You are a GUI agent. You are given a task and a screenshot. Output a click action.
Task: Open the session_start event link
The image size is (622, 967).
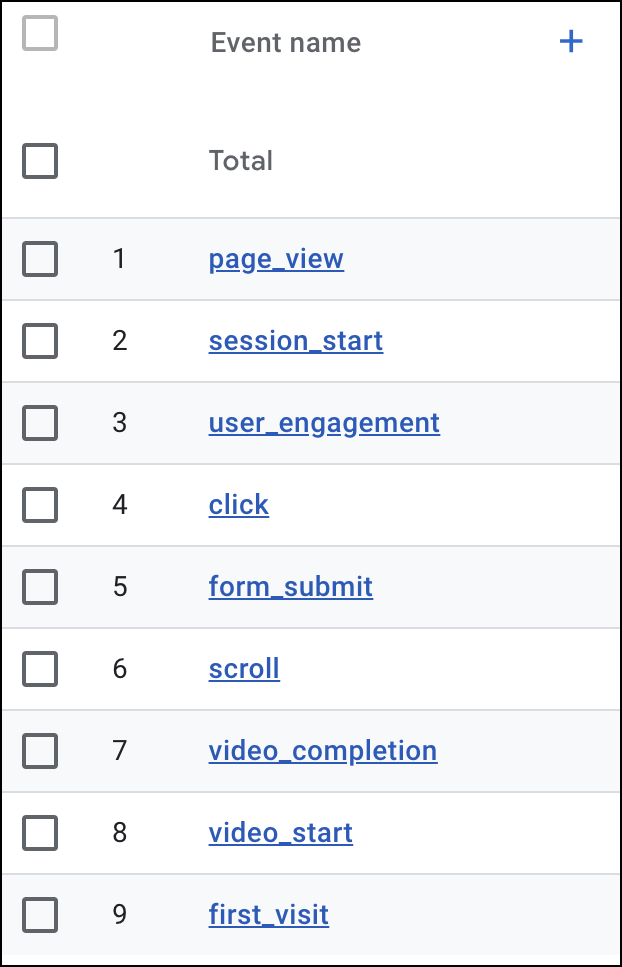296,341
